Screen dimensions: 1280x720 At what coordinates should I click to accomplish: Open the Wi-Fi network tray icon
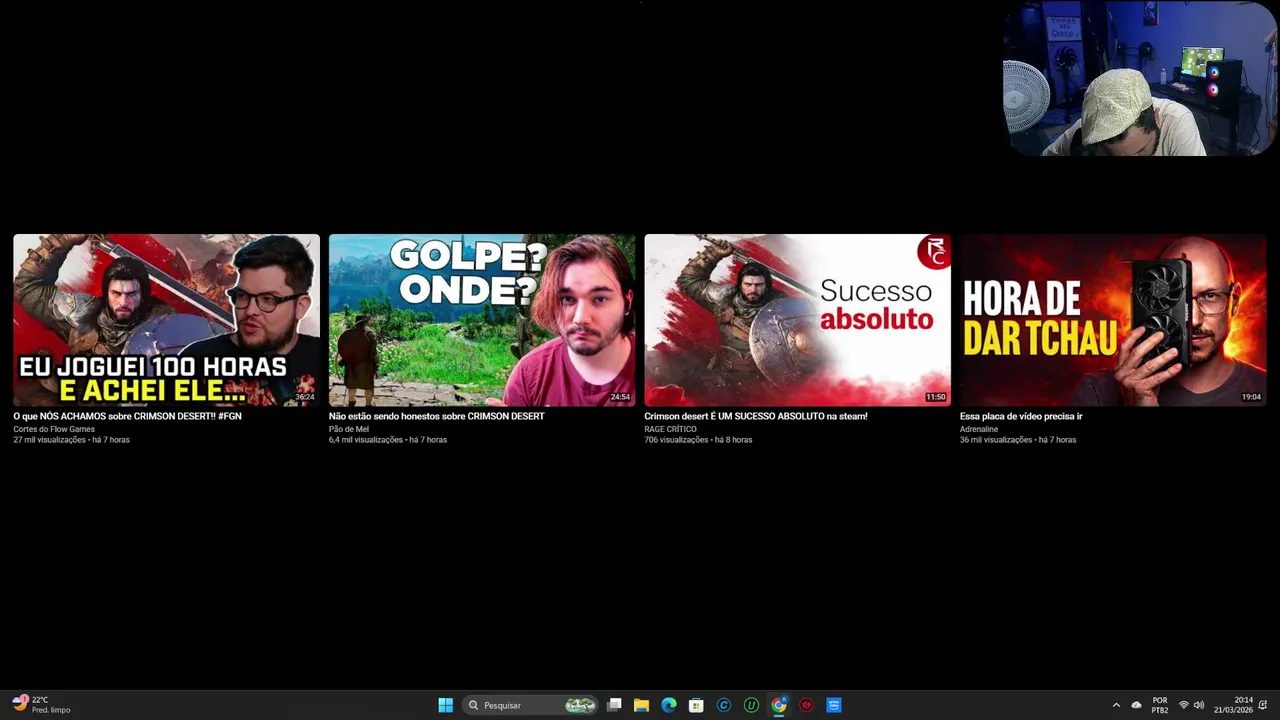pos(1184,705)
